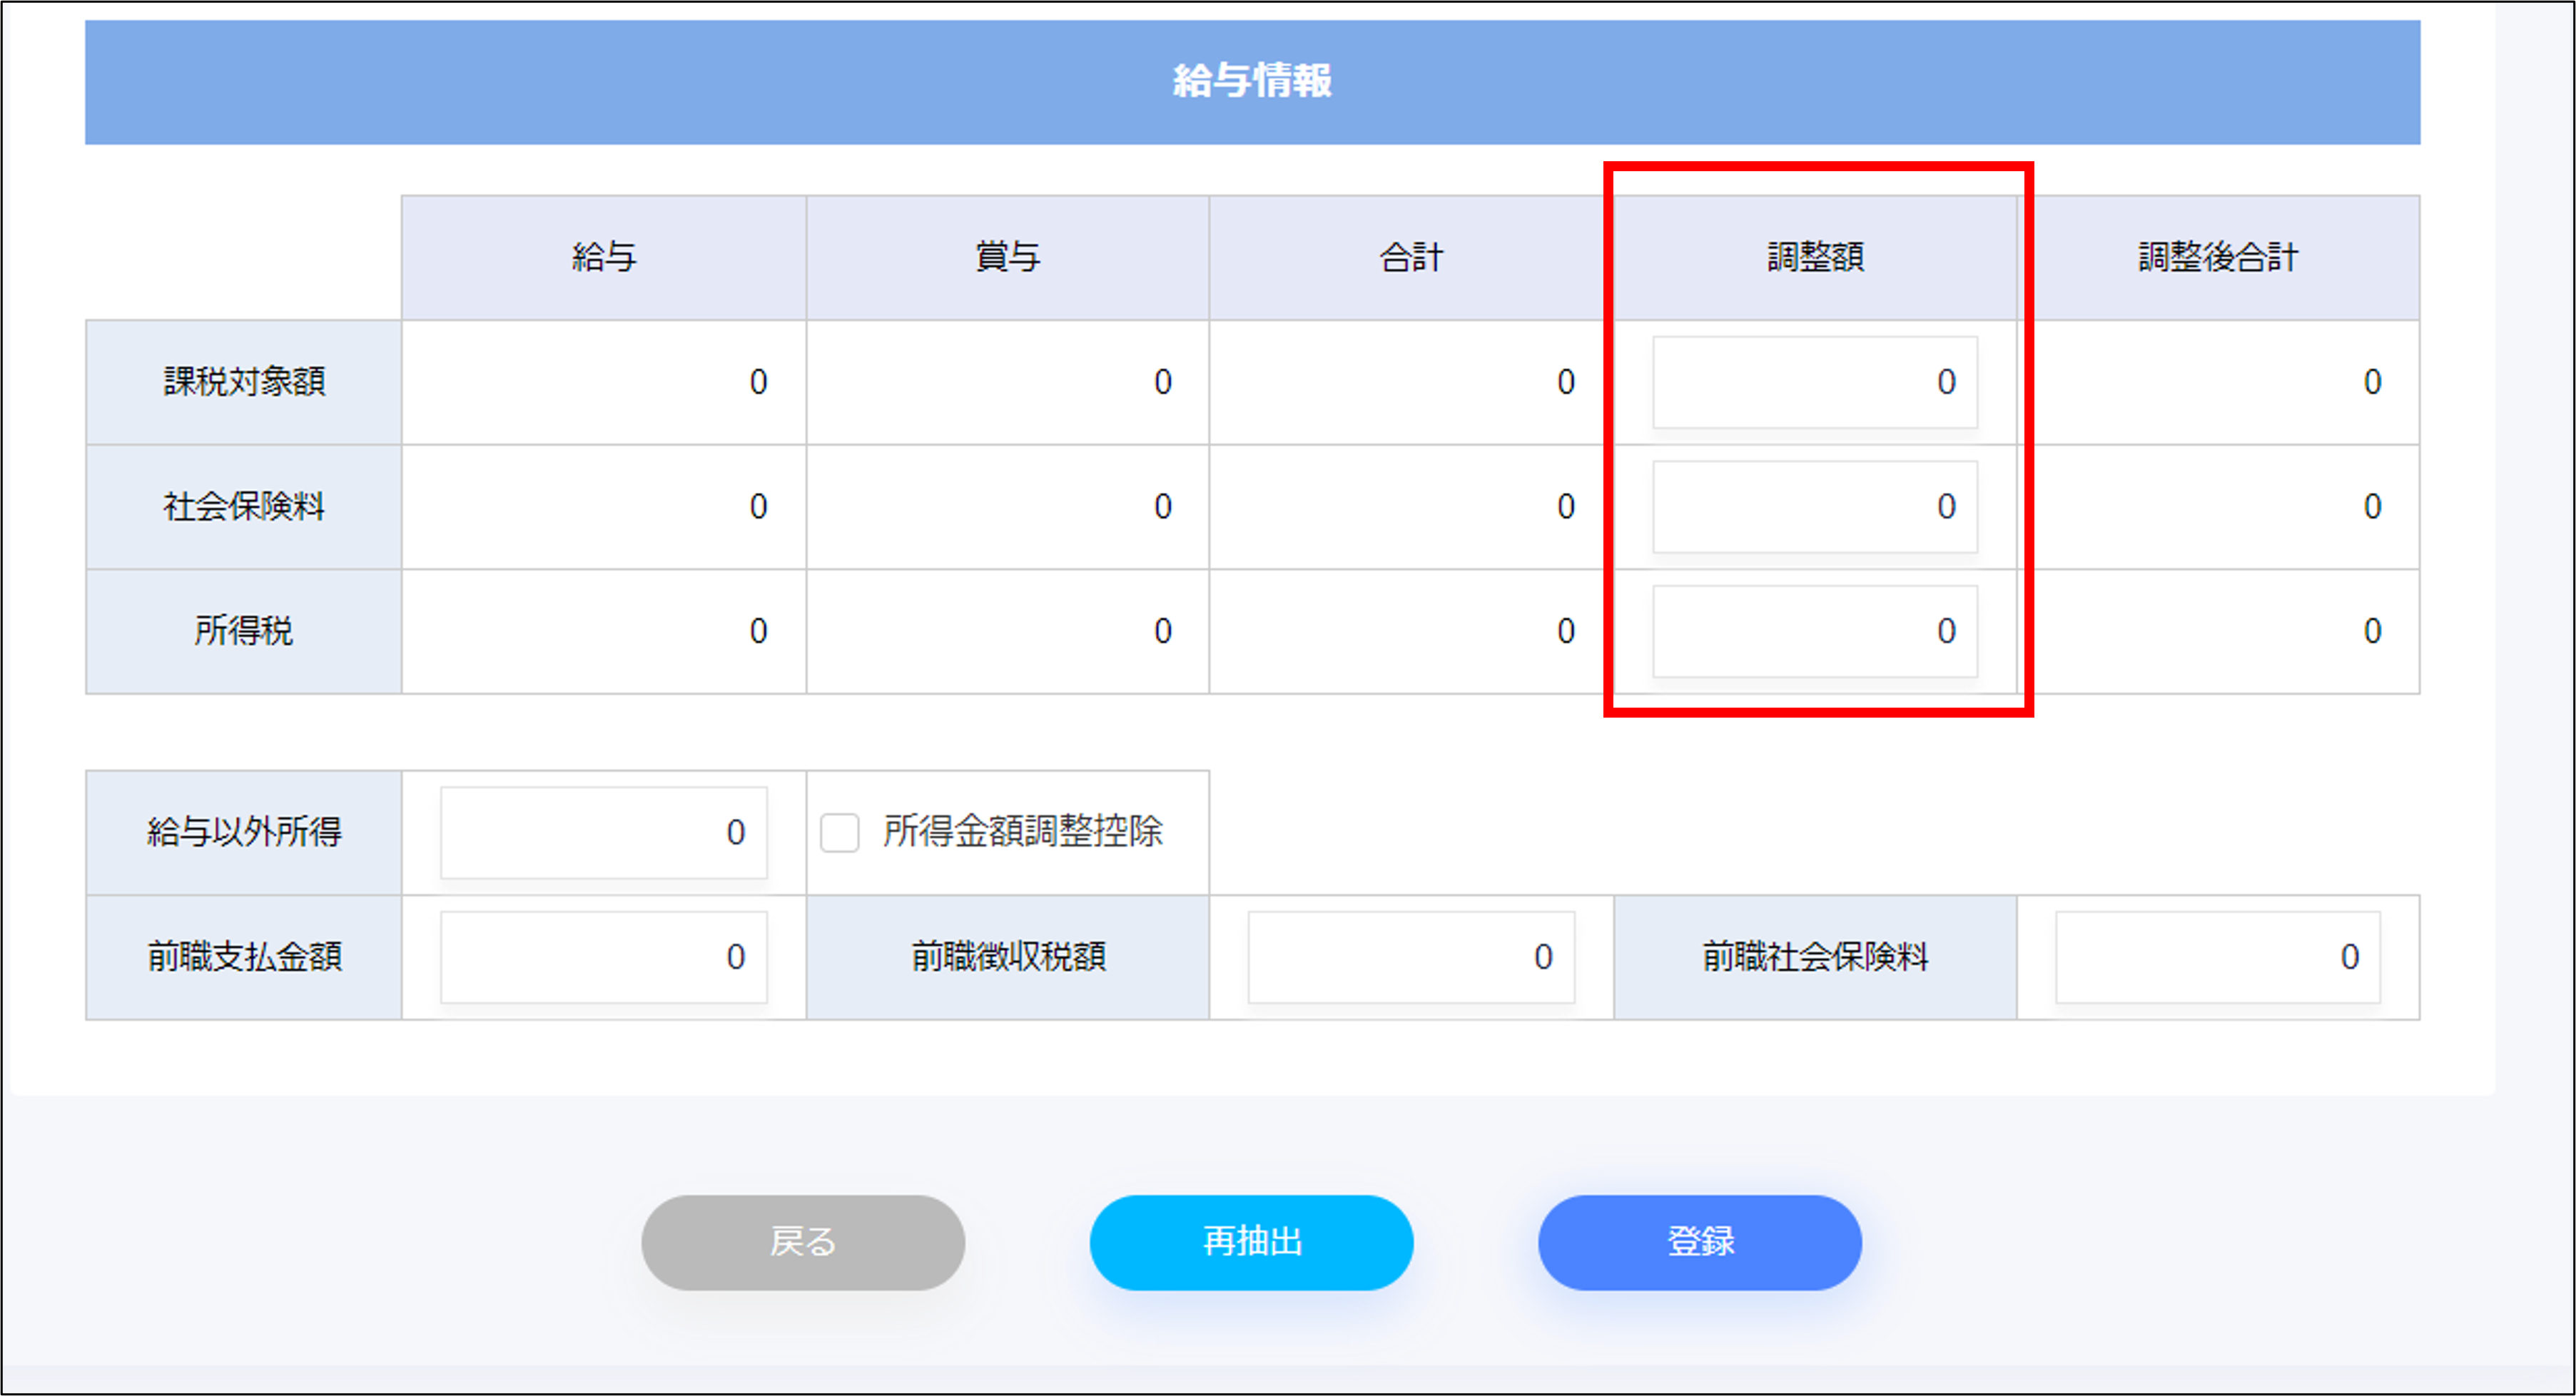
Task: Focus the 所得税 調整額 input field
Action: [1815, 631]
